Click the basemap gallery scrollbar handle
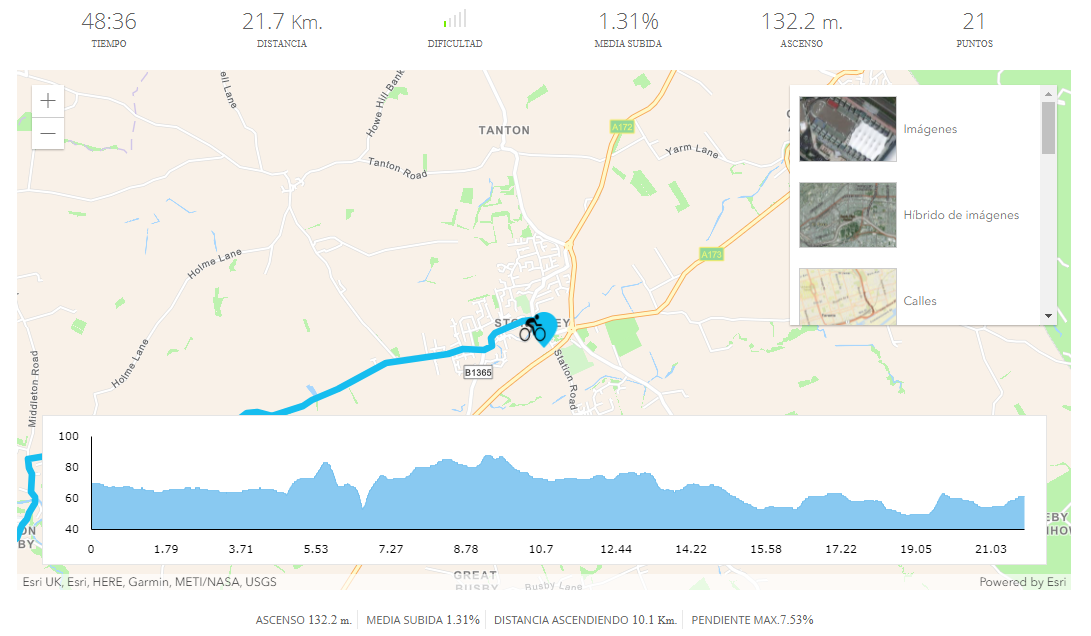 pyautogui.click(x=1049, y=127)
